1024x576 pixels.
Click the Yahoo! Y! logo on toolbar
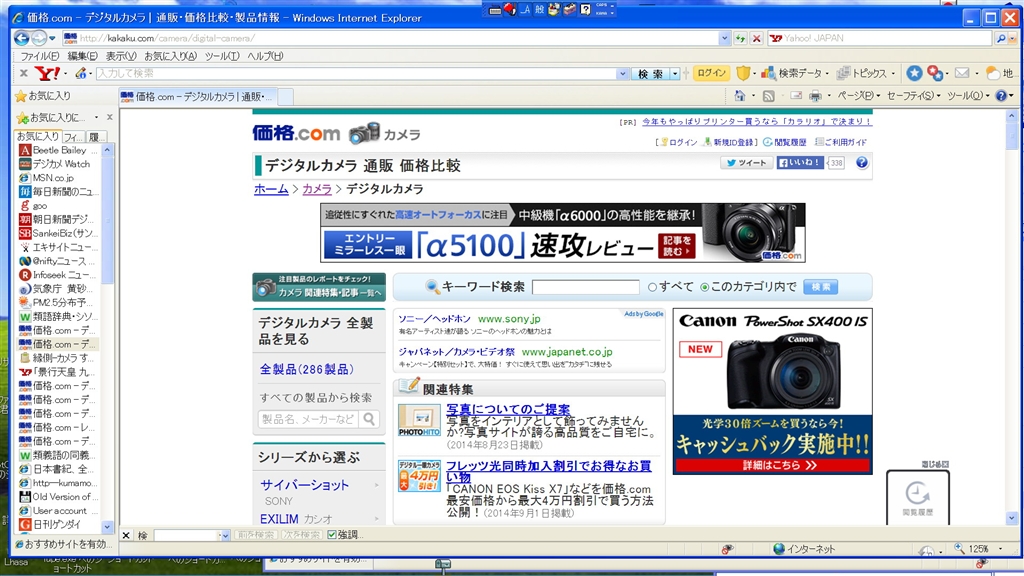pyautogui.click(x=47, y=74)
